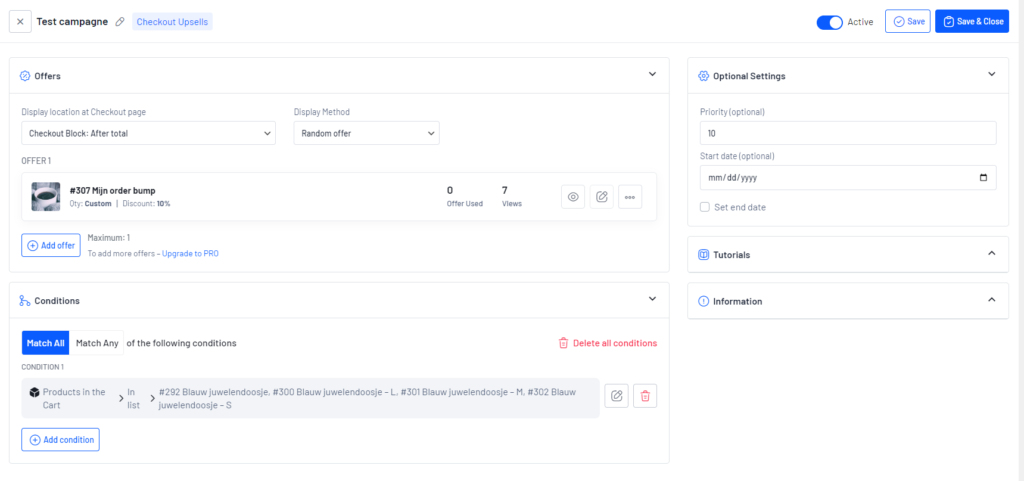This screenshot has width=1024, height=481.
Task: Focus the Priority input field
Action: pos(848,133)
